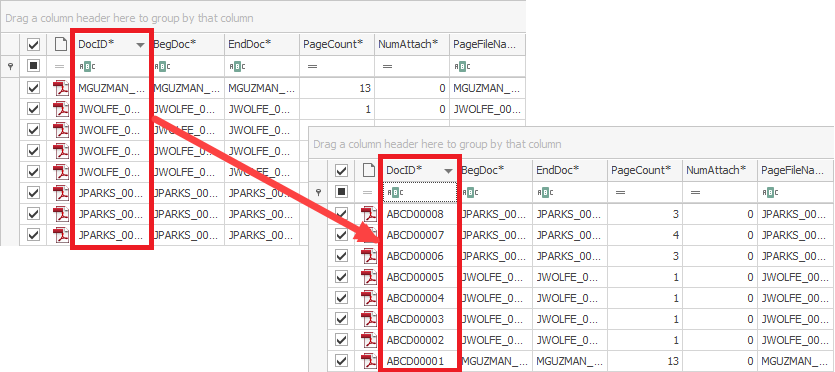Open the DocID sort dropdown arrow in the right grid
This screenshot has width=835, height=372.
pos(448,171)
